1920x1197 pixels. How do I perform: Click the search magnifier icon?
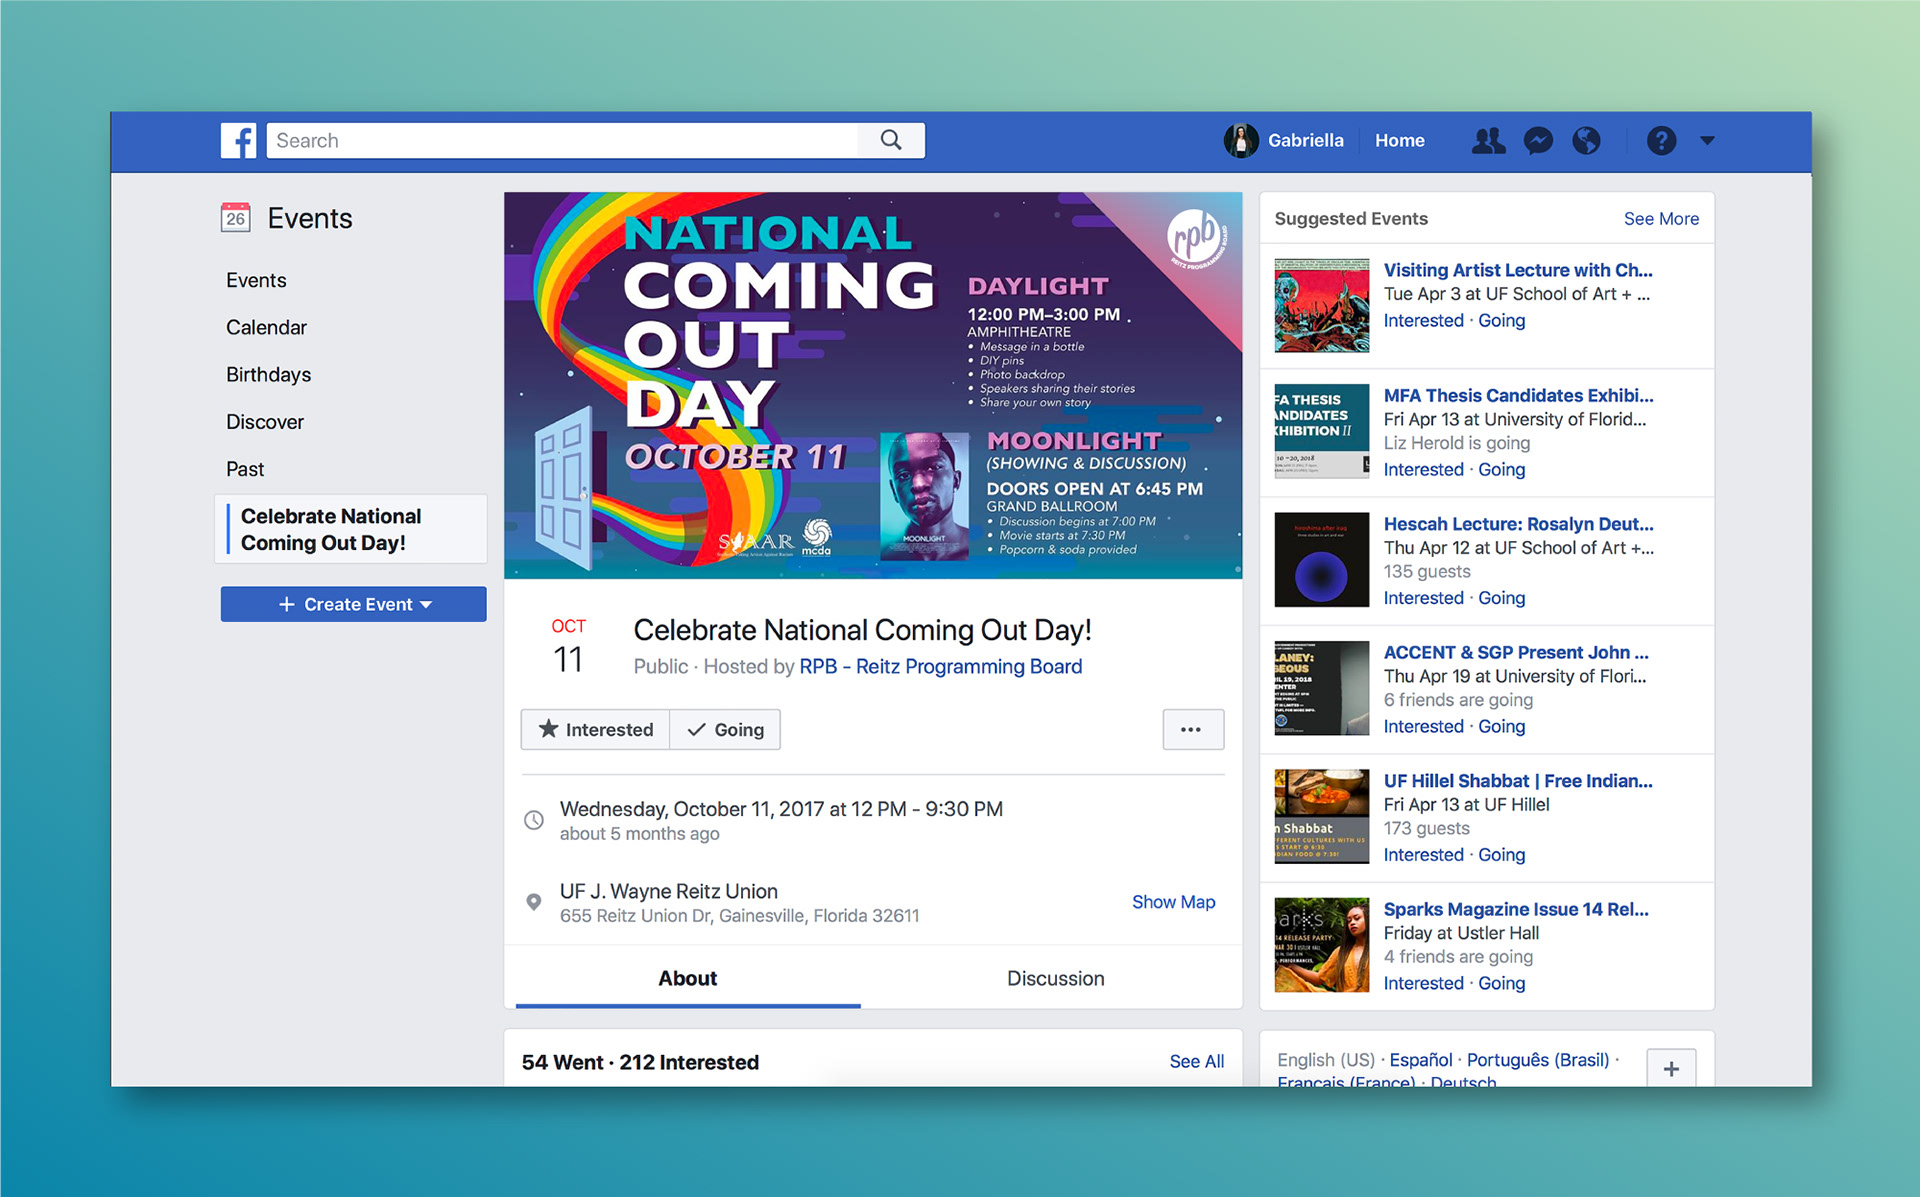pos(890,140)
